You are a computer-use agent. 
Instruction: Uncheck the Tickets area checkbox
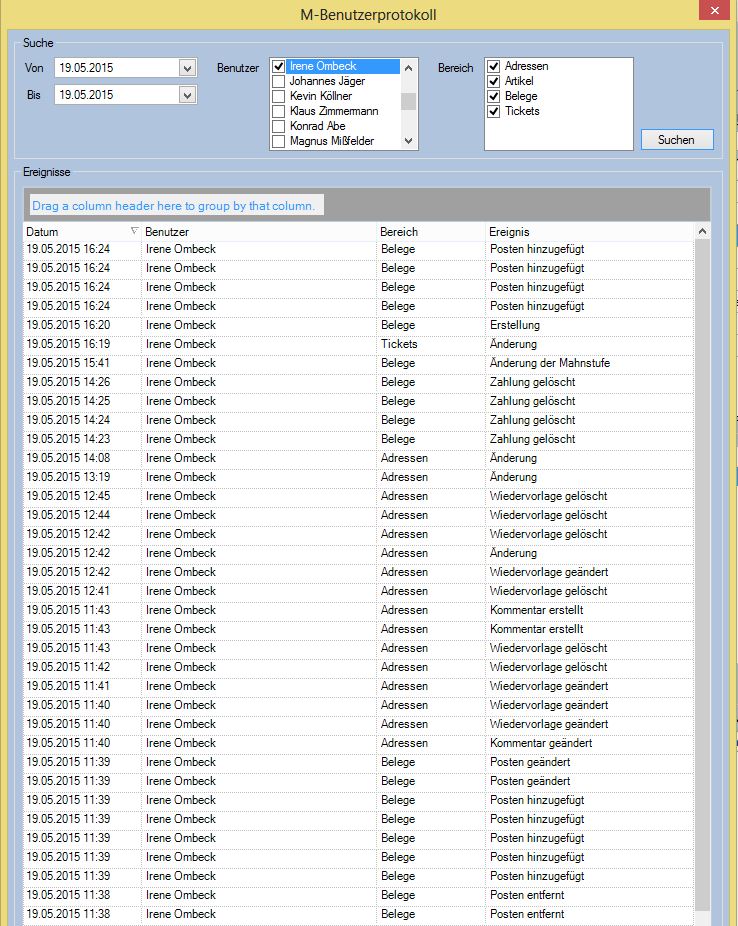tap(493, 112)
